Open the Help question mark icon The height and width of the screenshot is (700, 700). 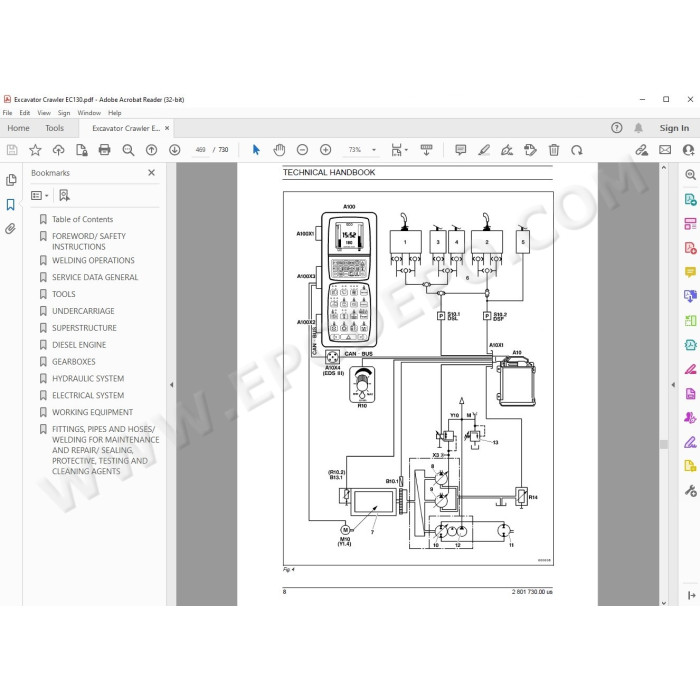617,128
